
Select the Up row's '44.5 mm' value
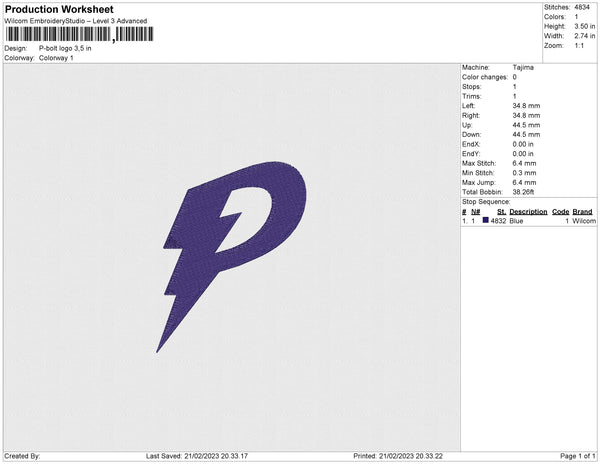tap(527, 125)
